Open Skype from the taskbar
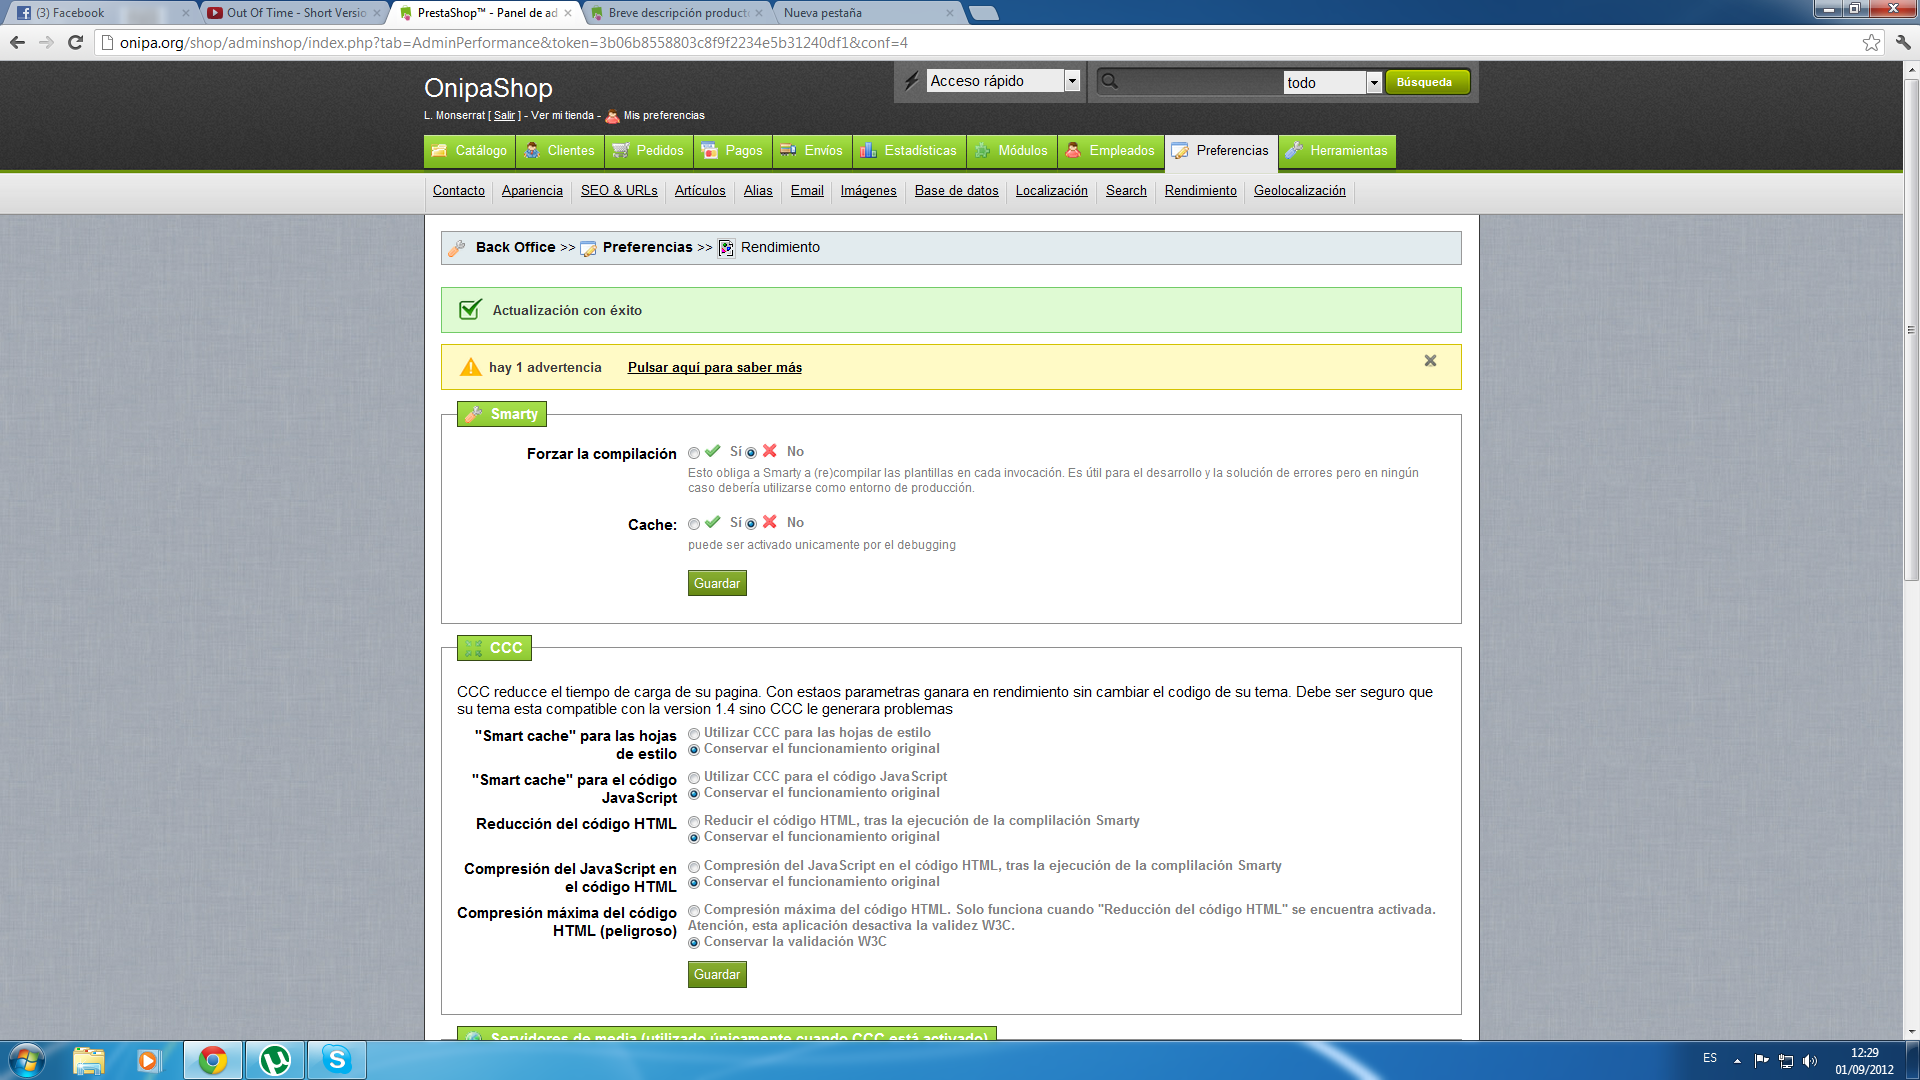This screenshot has height=1080, width=1920. point(337,1060)
